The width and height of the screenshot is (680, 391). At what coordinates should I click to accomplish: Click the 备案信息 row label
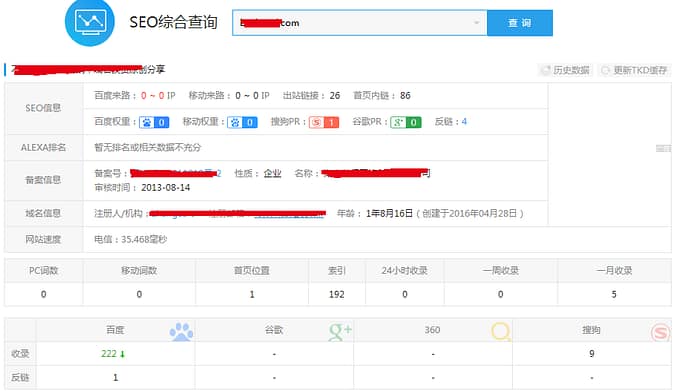43,180
